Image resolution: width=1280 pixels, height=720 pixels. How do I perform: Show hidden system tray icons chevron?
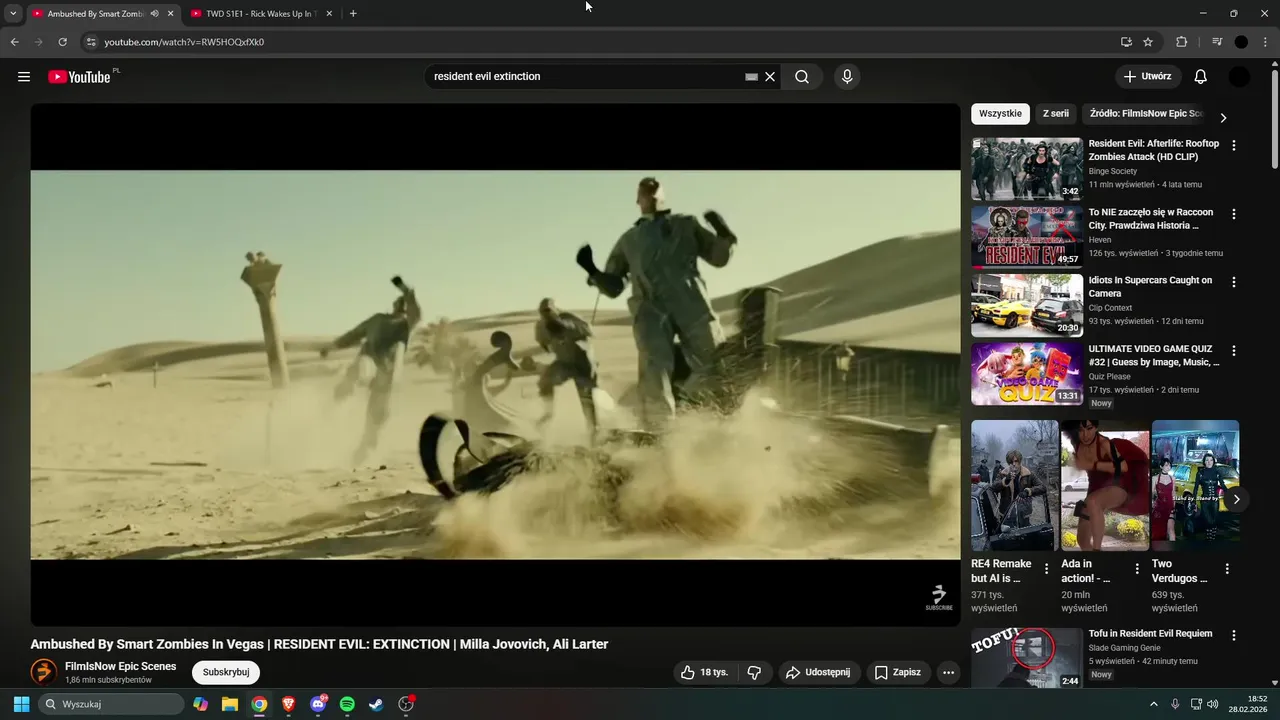click(1153, 704)
